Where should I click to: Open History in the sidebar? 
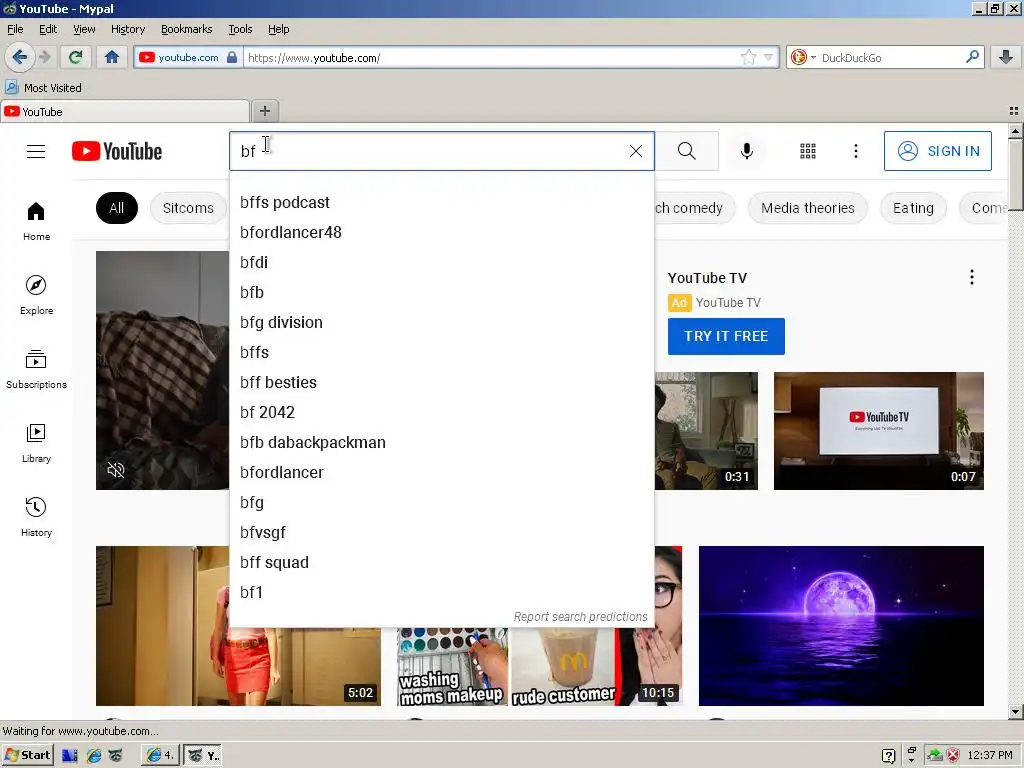coord(36,517)
